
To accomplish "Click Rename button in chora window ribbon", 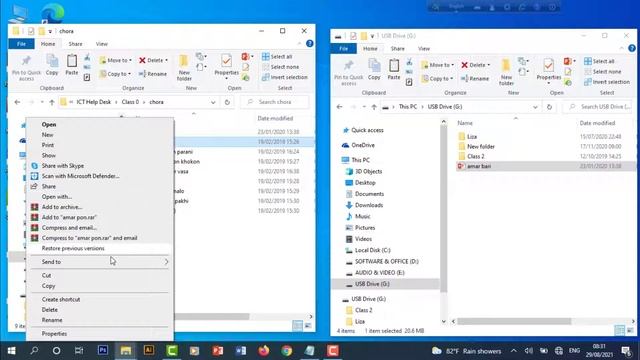I will [153, 74].
